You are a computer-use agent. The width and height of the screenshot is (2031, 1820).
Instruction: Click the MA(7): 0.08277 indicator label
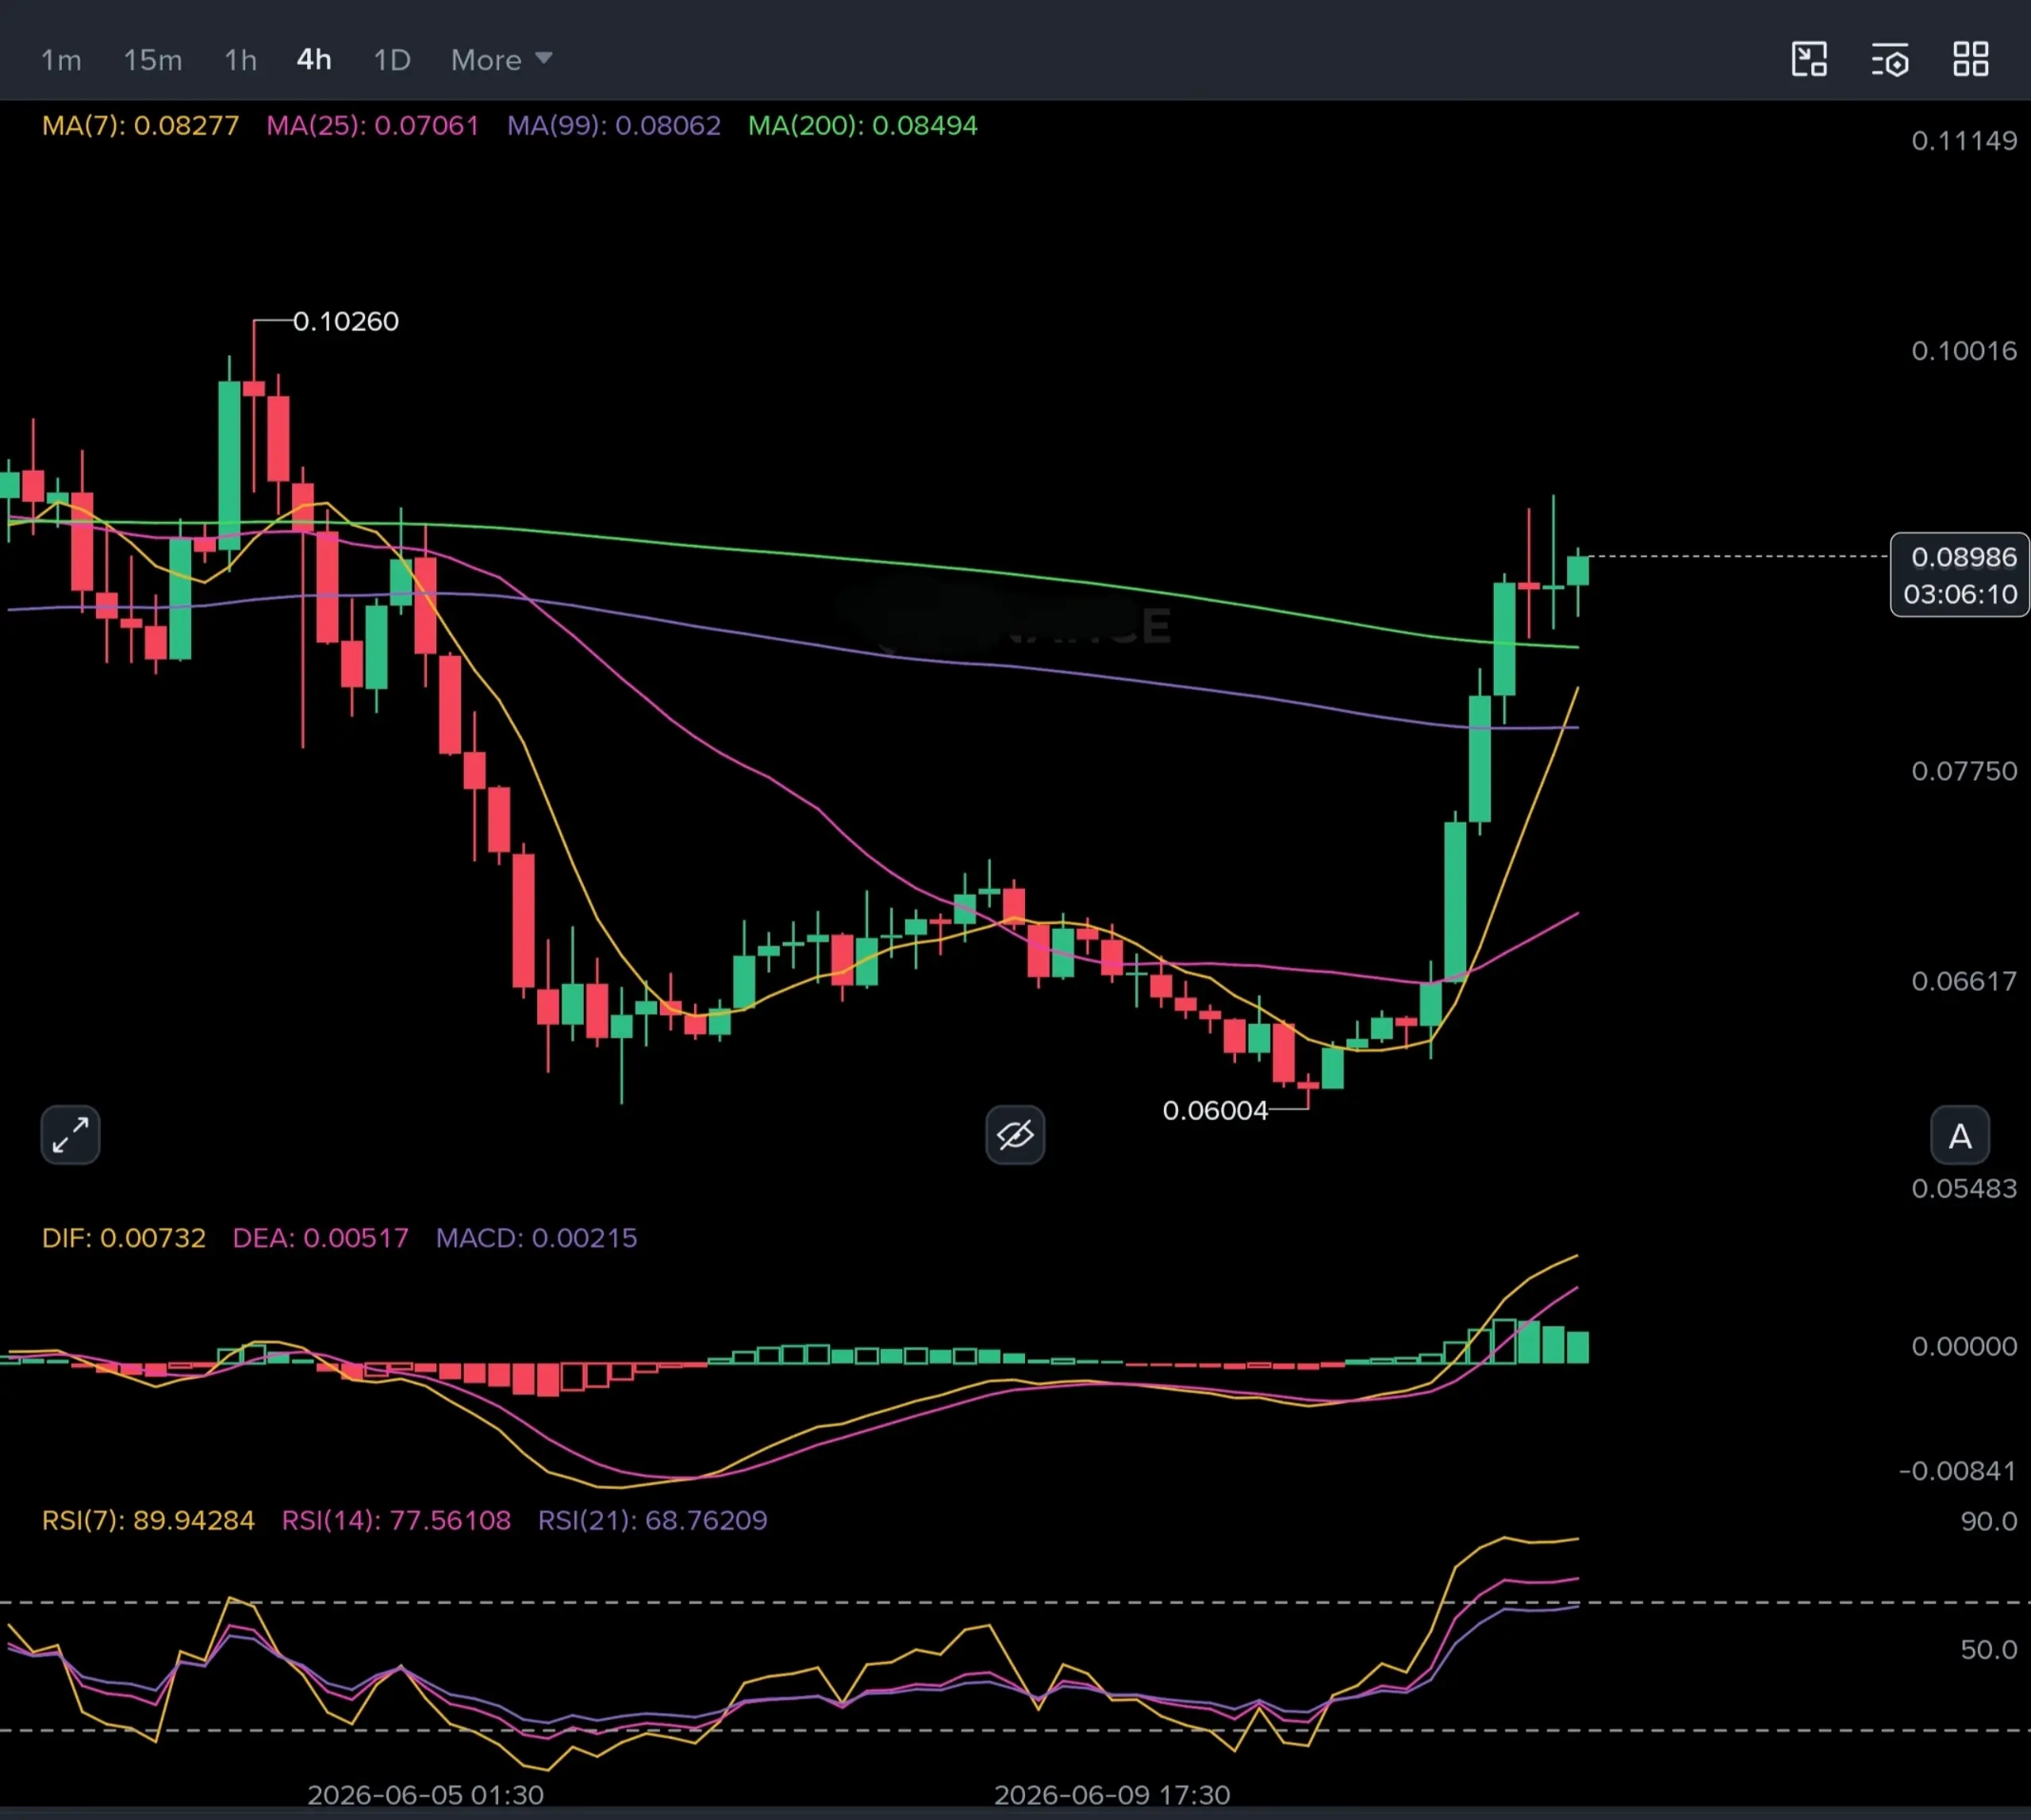(141, 126)
